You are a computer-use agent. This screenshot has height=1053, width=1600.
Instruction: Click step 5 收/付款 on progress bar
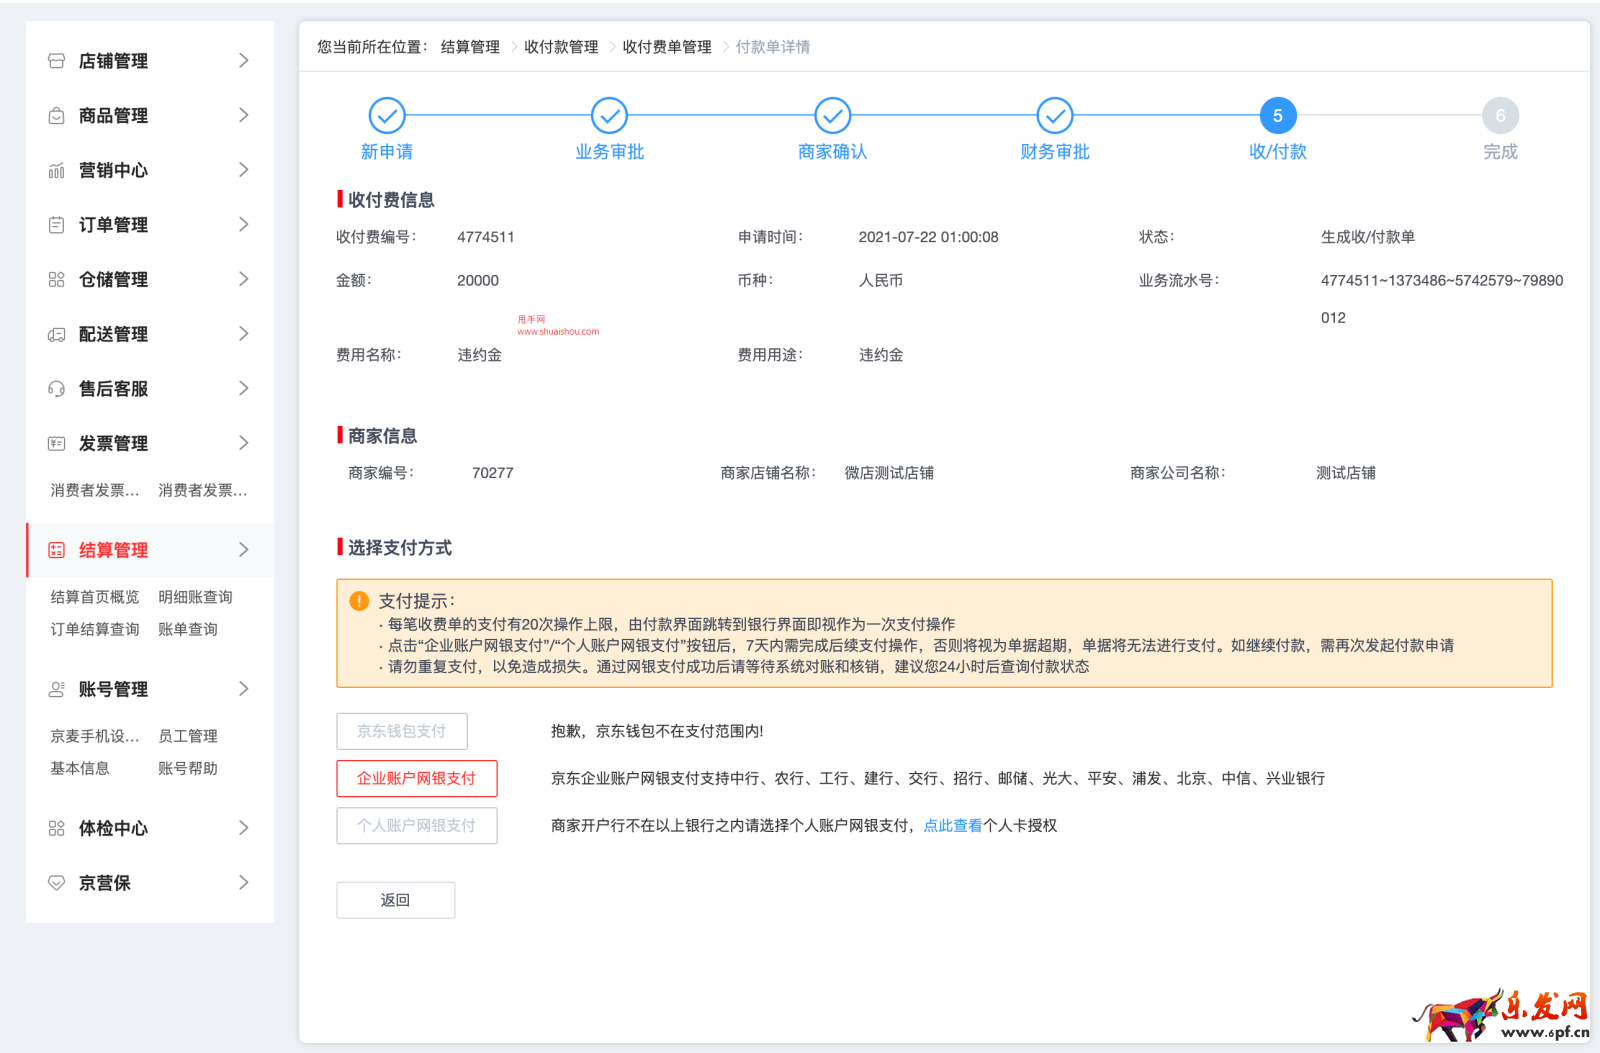tap(1277, 115)
